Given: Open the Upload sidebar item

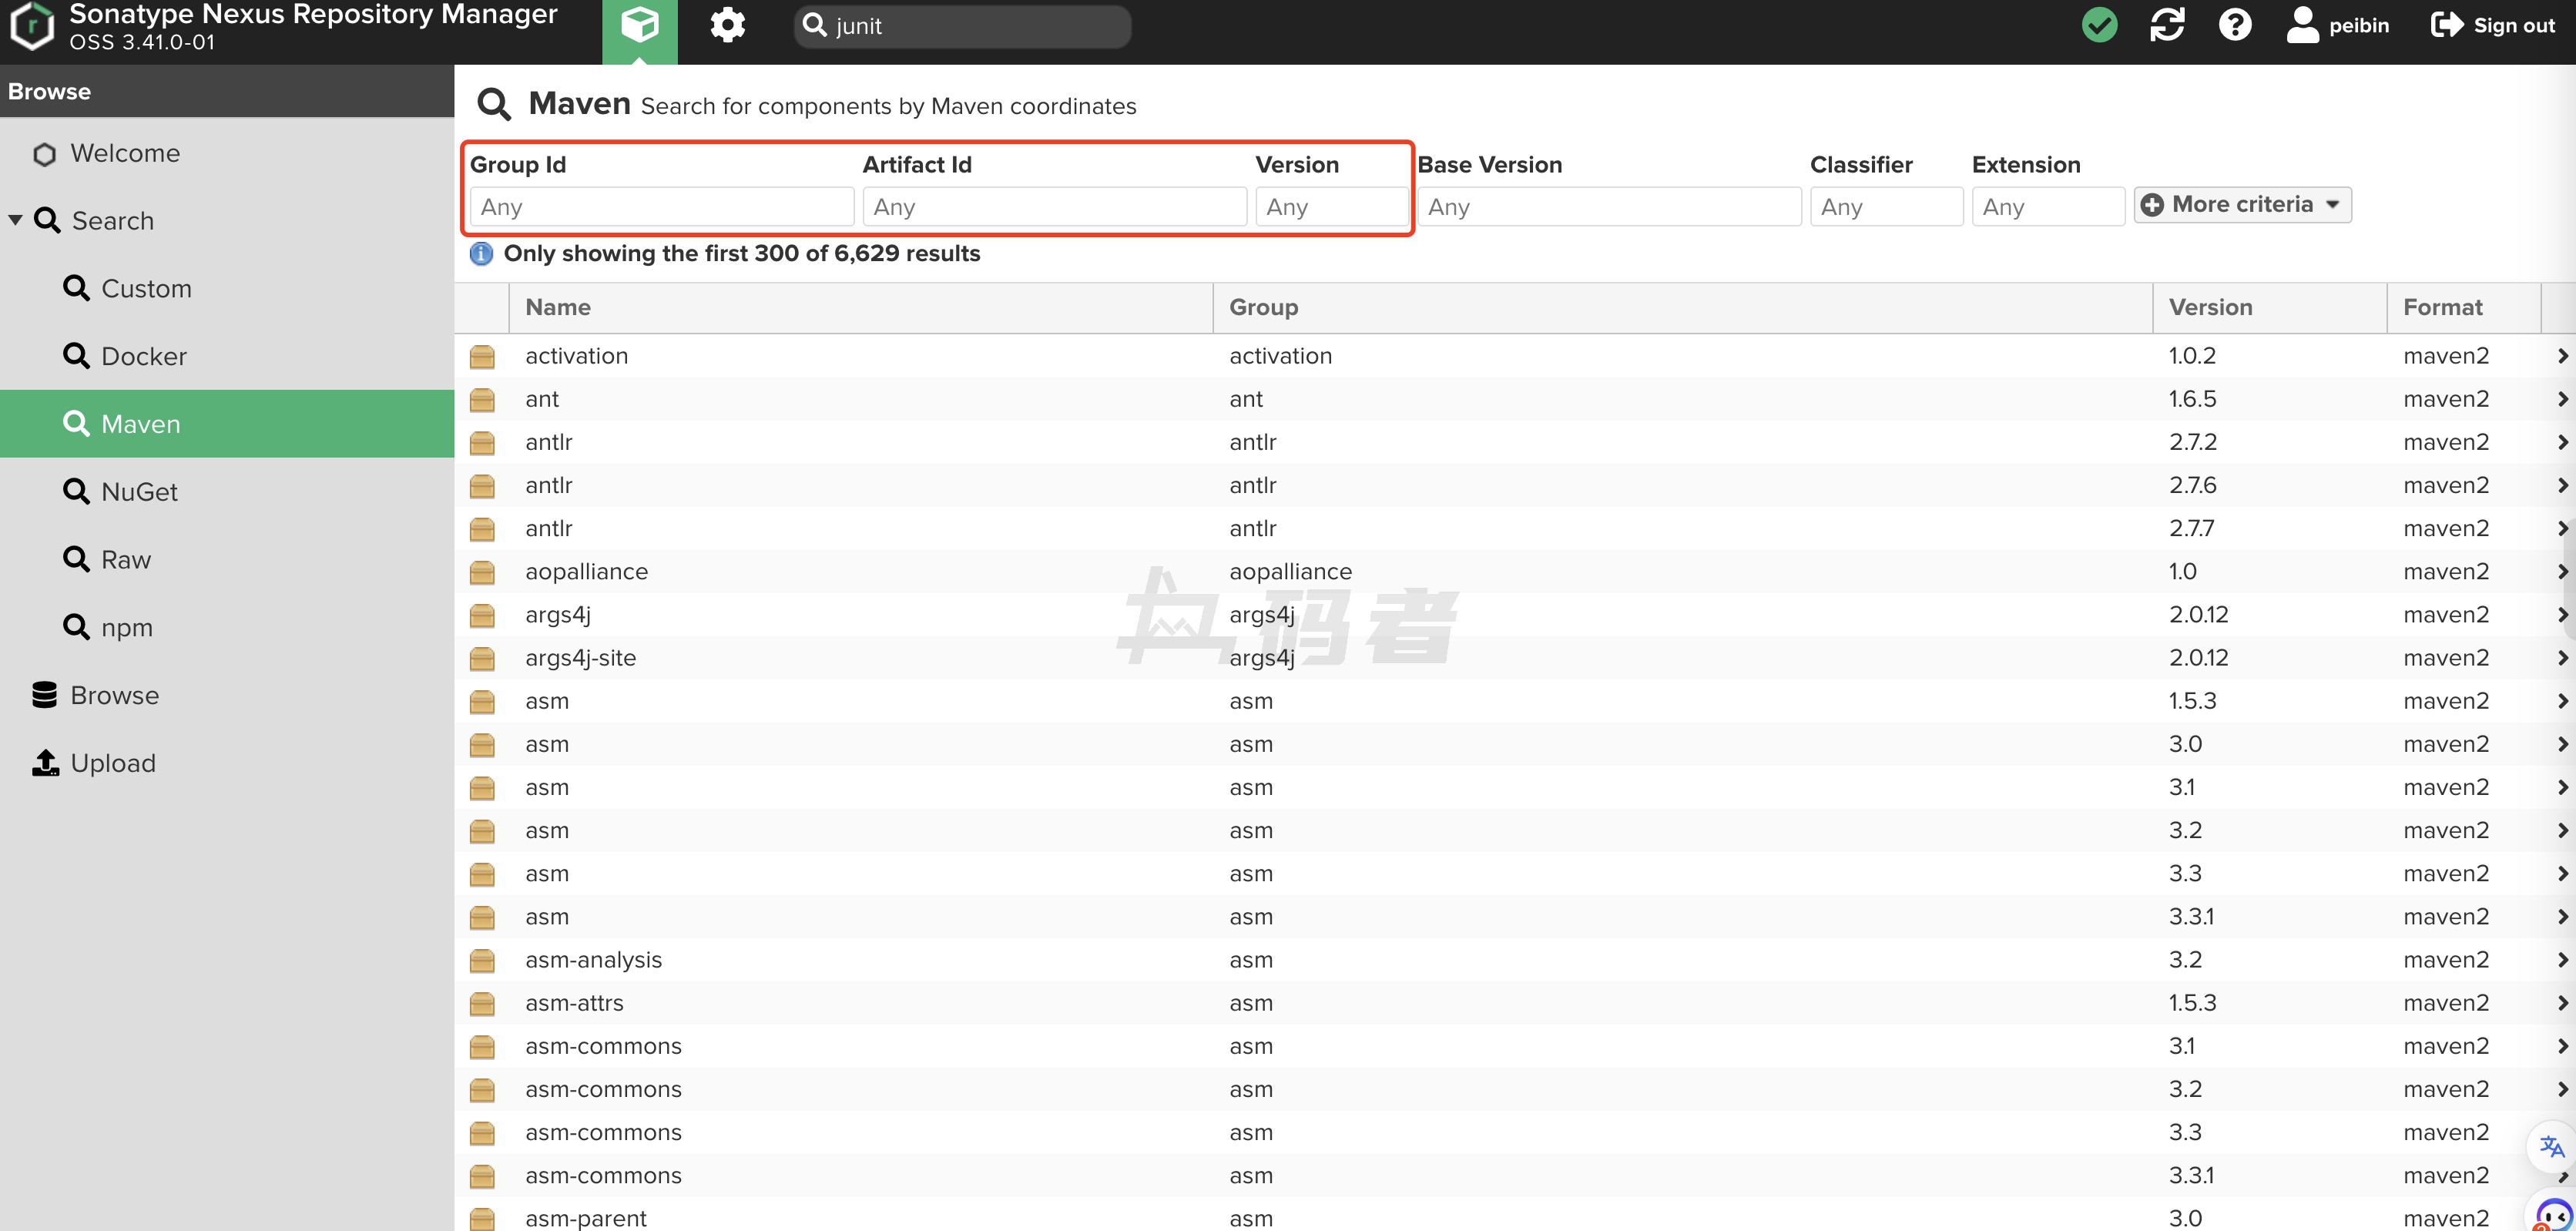Looking at the screenshot, I should [112, 763].
